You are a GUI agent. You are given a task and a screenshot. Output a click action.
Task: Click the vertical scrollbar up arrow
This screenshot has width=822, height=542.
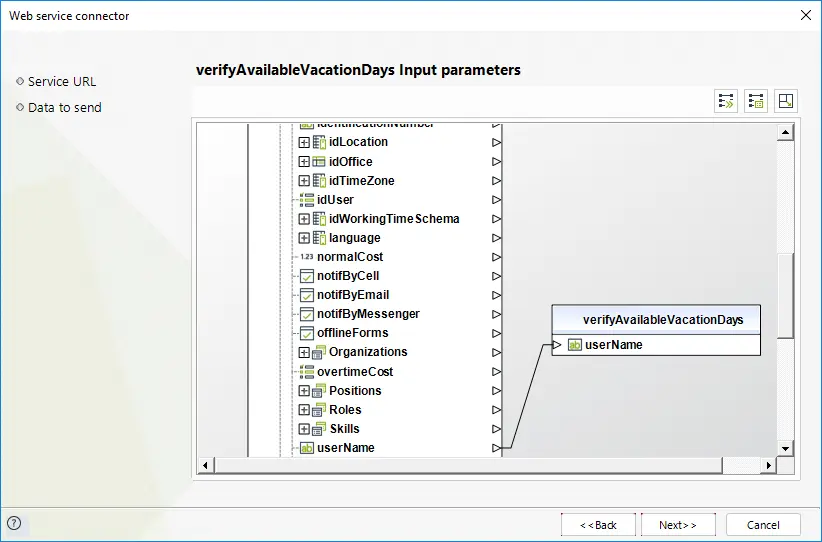point(785,132)
